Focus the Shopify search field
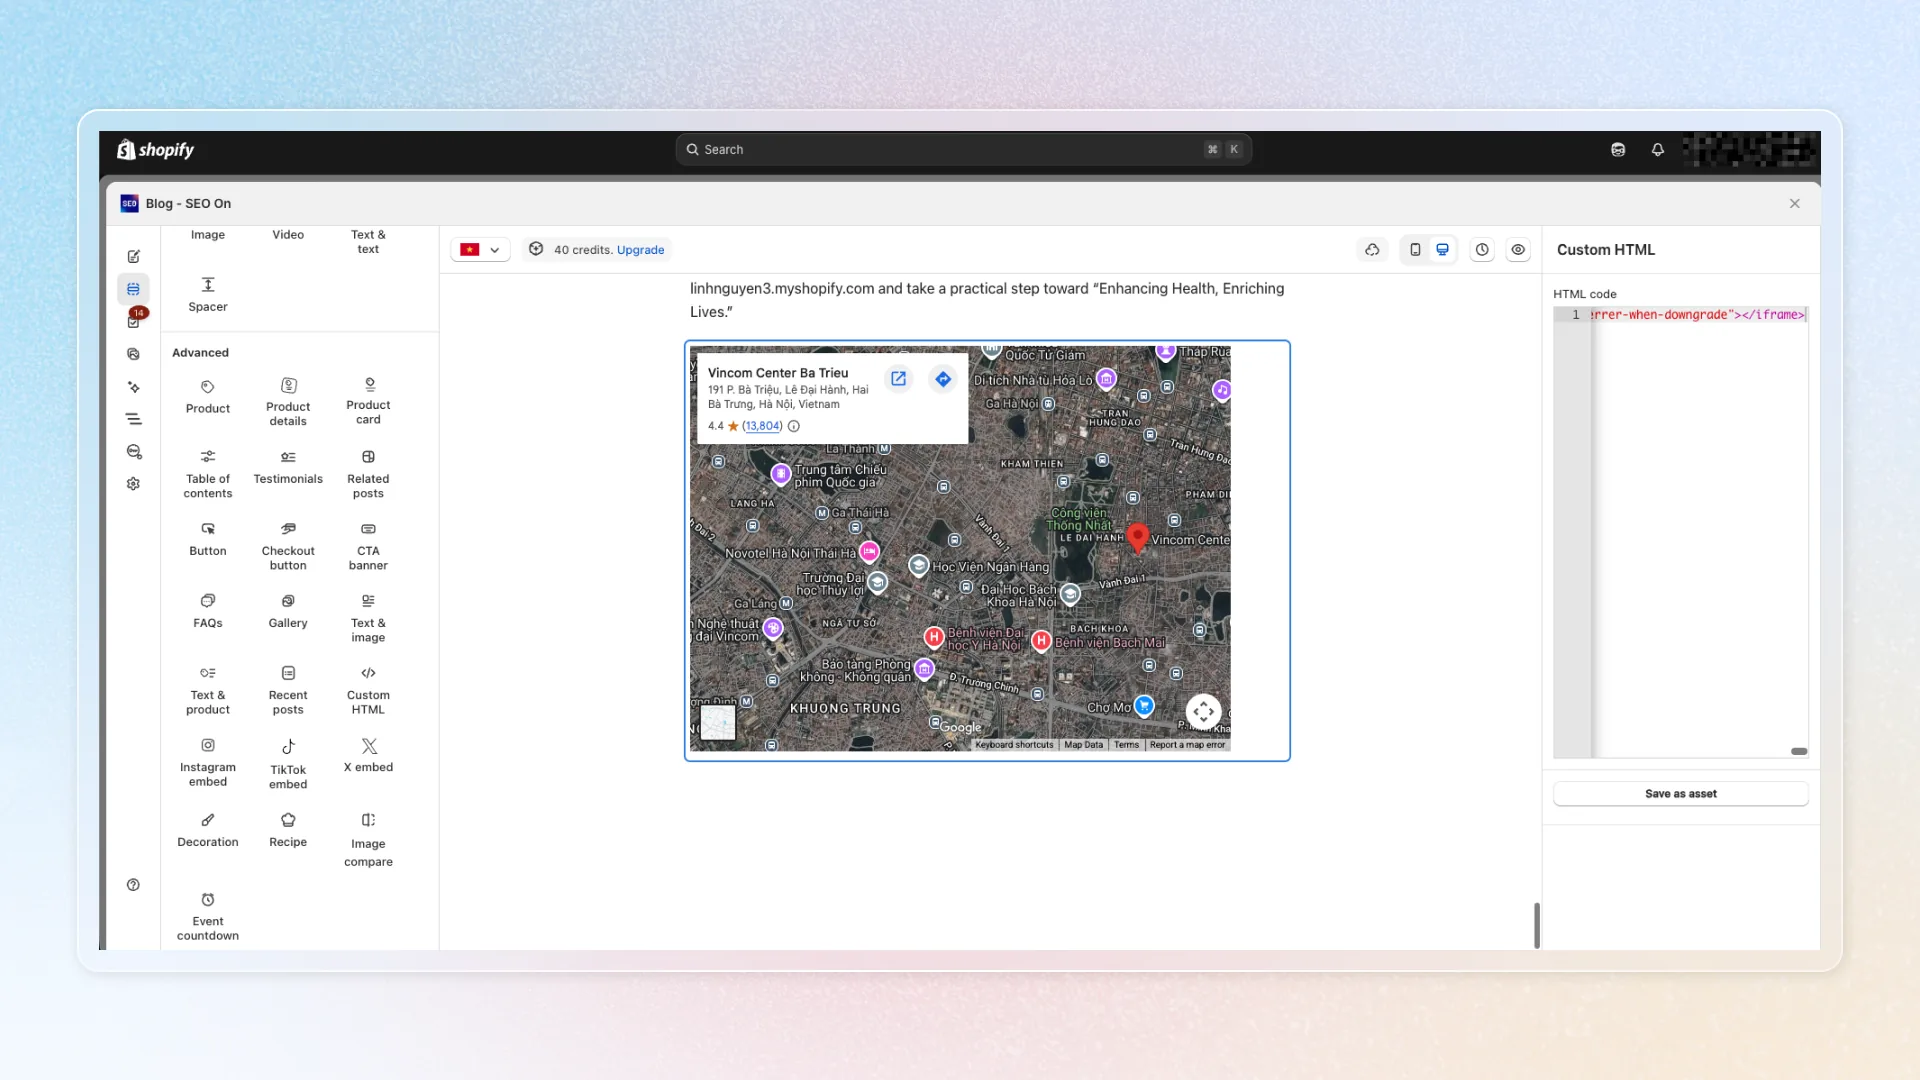The height and width of the screenshot is (1080, 1920). [964, 150]
